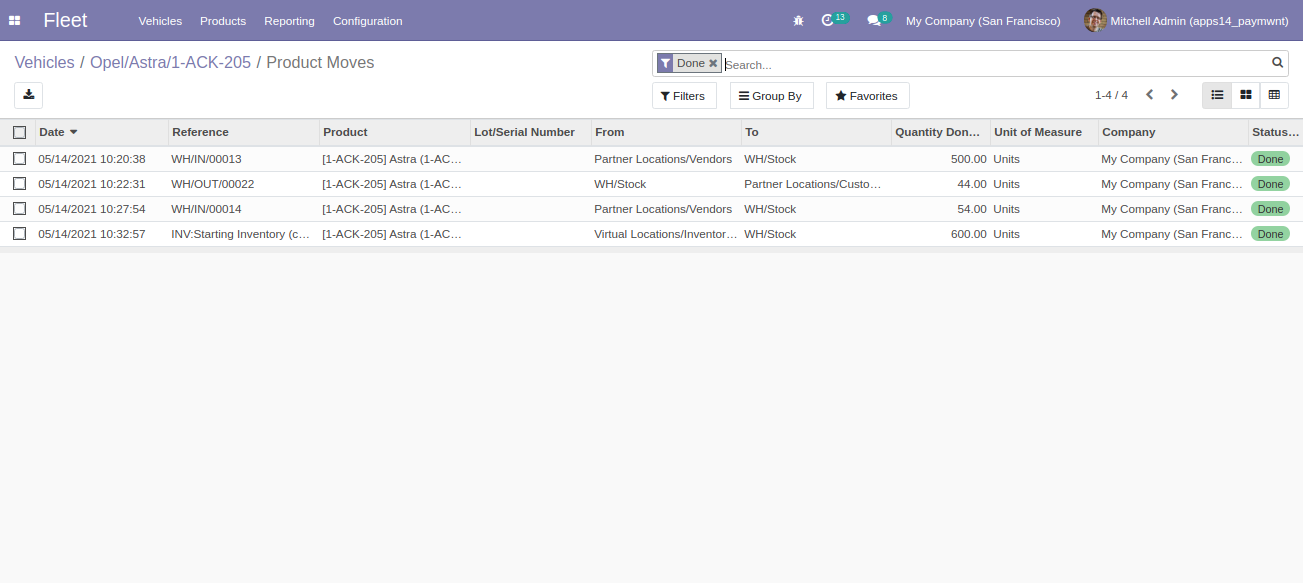Open the Reporting menu

coord(289,21)
